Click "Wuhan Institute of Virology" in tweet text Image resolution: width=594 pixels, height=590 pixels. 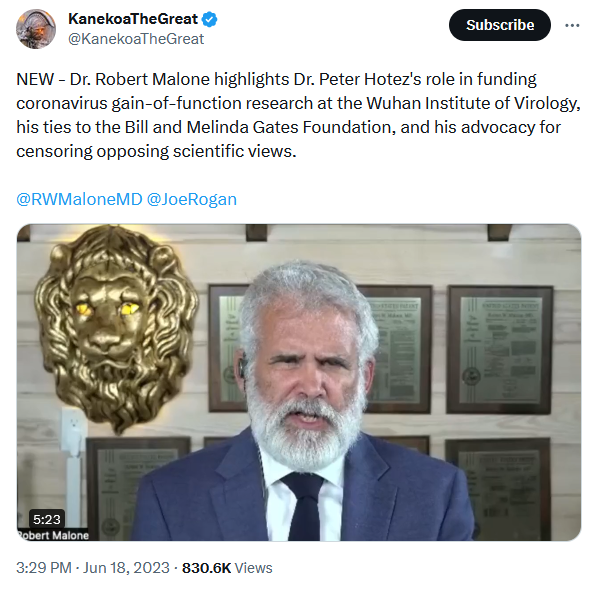[473, 103]
